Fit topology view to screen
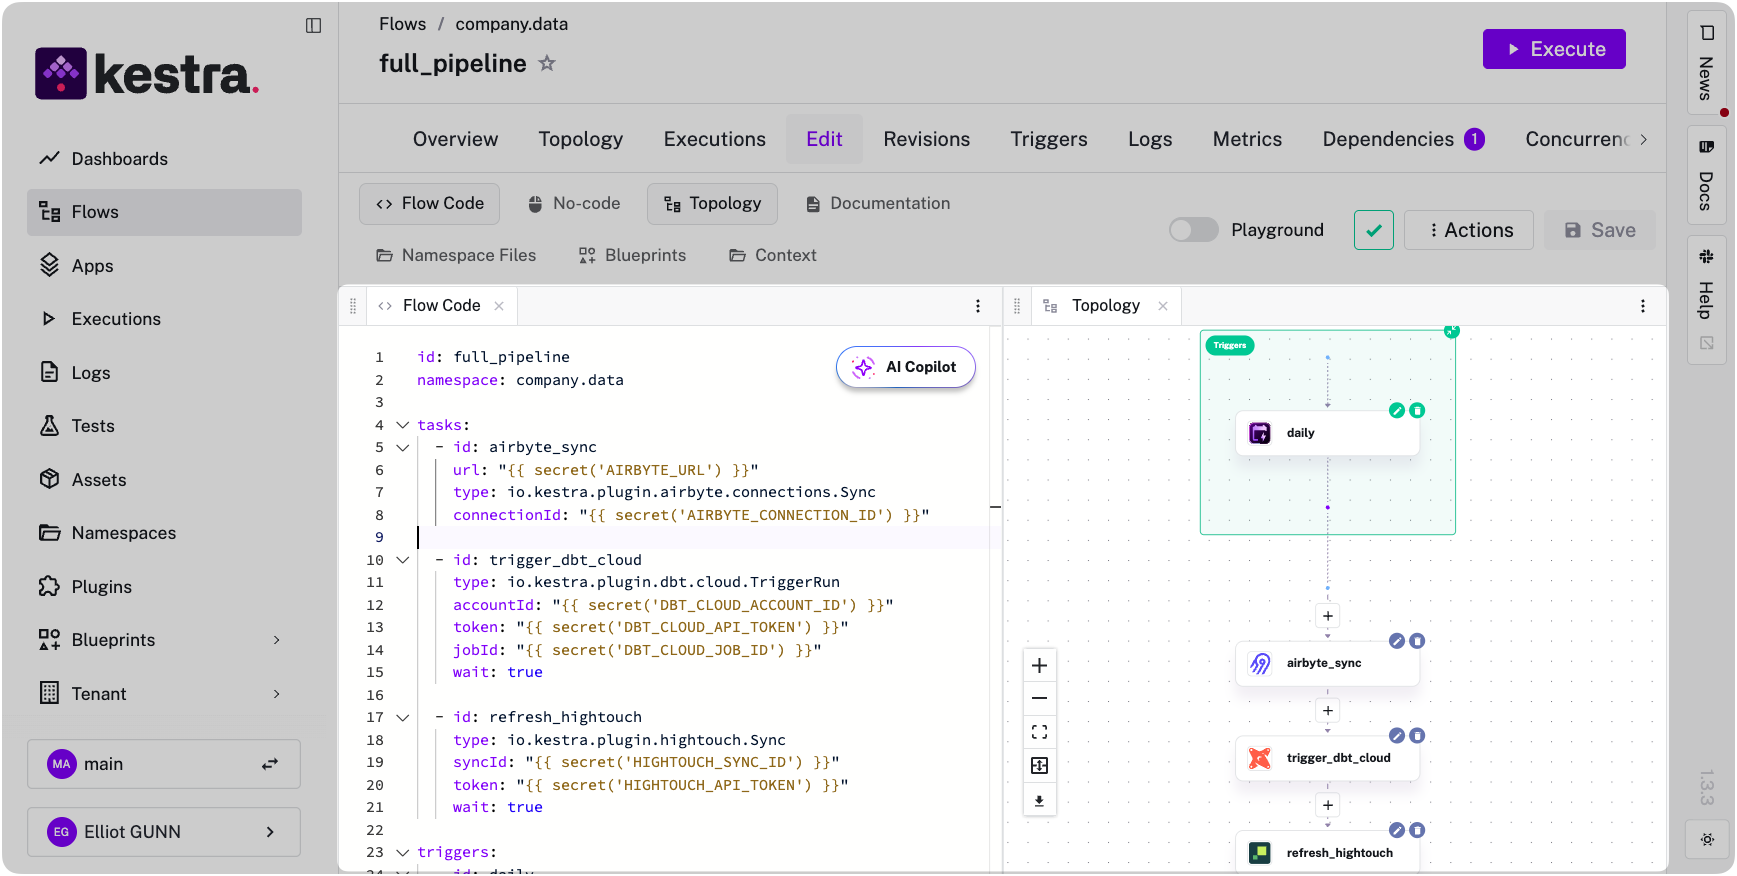Screen dimensions: 1737x876 point(1040,732)
